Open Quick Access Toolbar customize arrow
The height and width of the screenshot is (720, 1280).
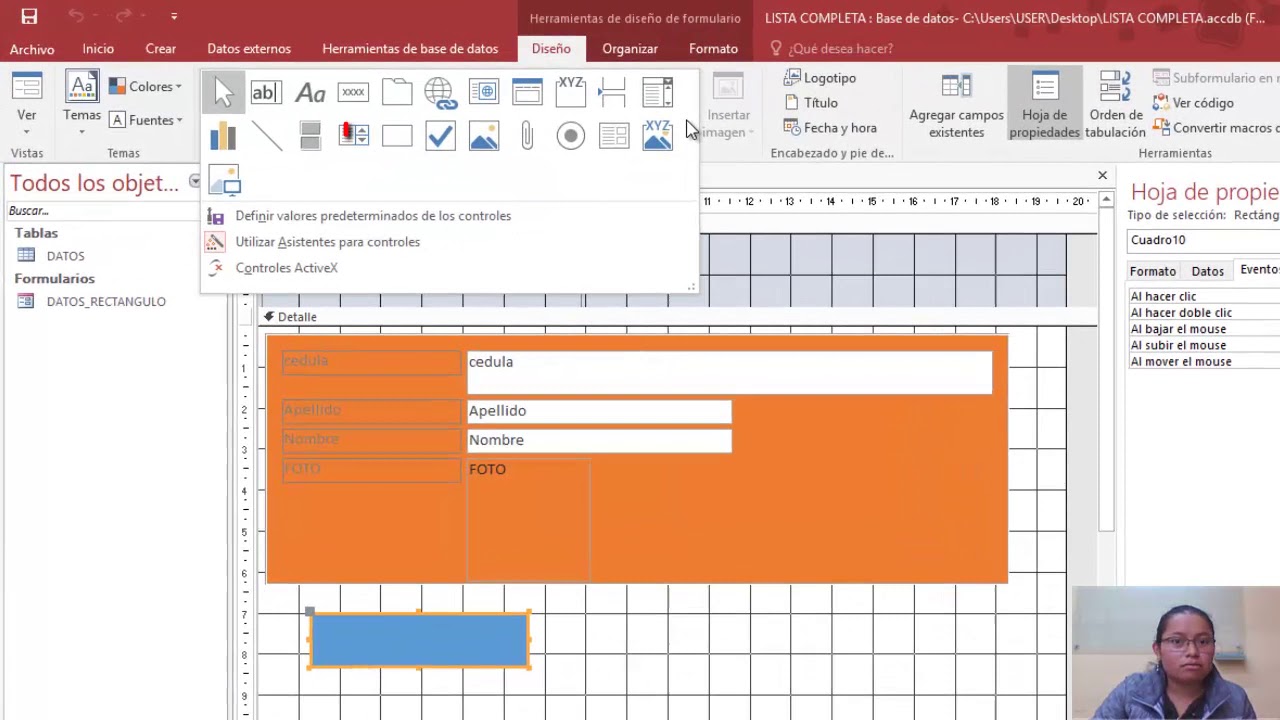point(174,17)
